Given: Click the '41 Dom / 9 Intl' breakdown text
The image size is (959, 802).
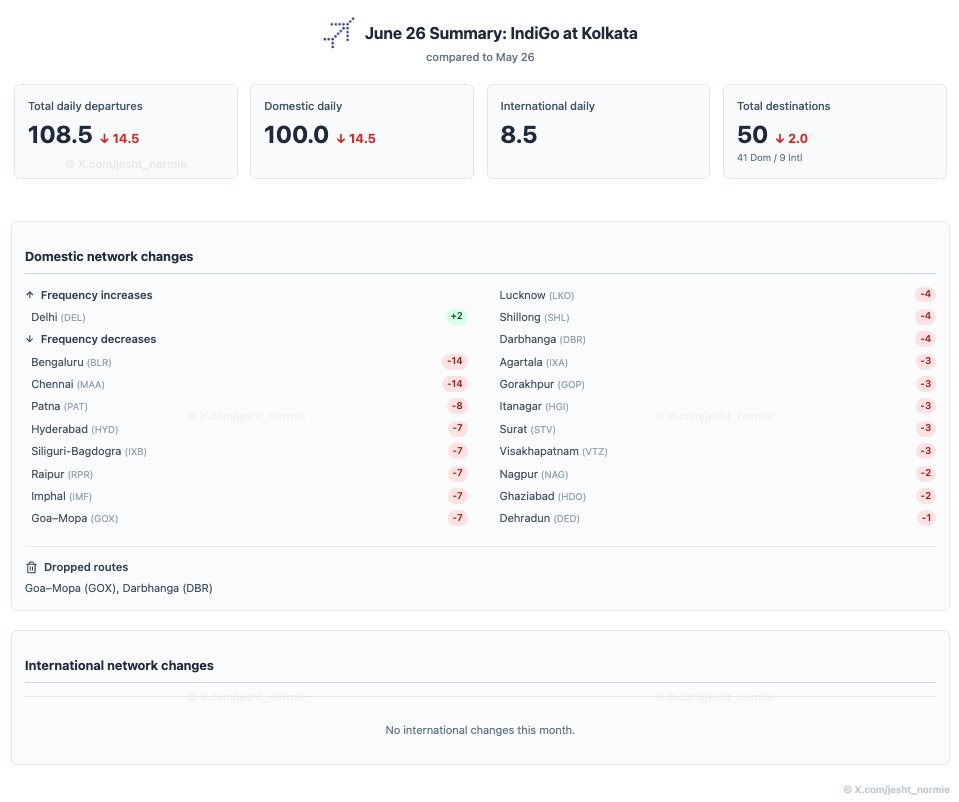Looking at the screenshot, I should point(769,158).
